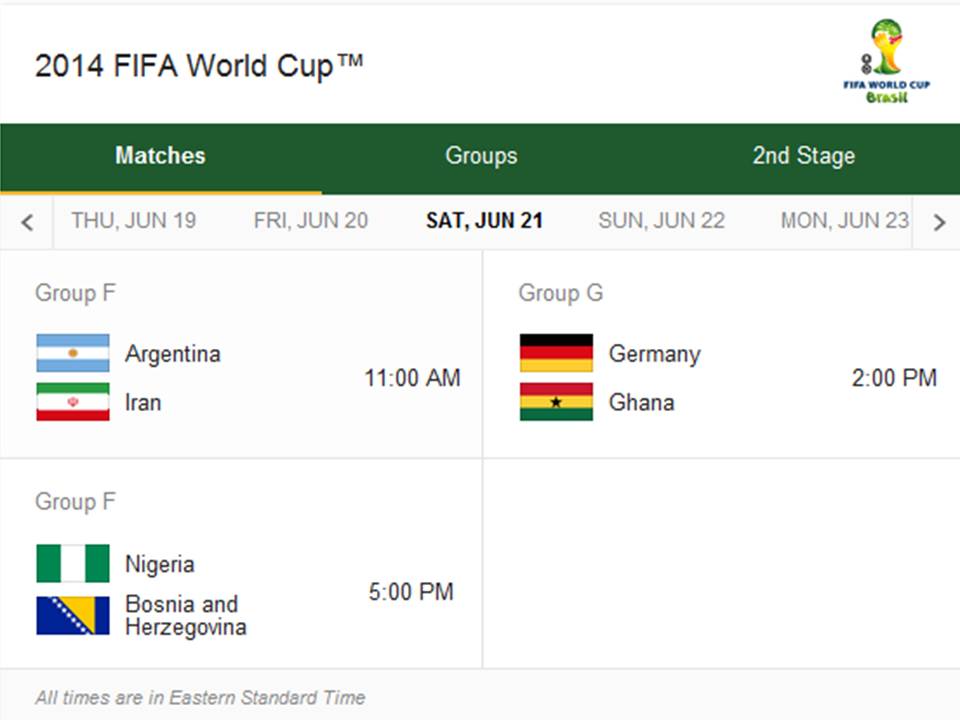Select the Matches tab
The image size is (960, 720).
coord(160,156)
